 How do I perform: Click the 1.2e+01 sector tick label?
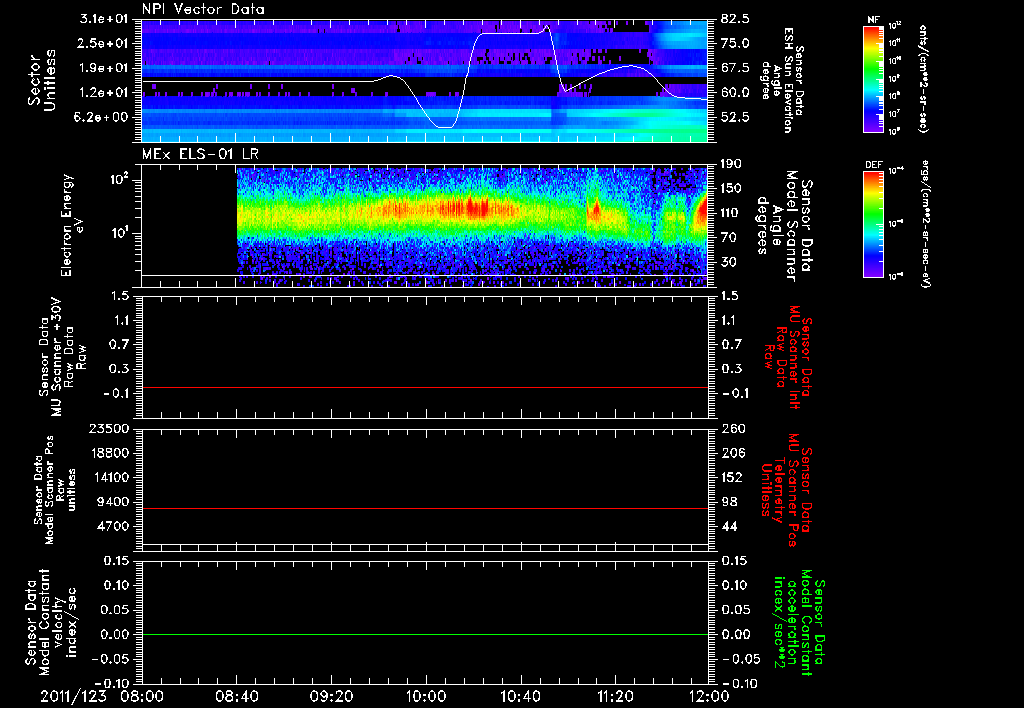point(104,93)
